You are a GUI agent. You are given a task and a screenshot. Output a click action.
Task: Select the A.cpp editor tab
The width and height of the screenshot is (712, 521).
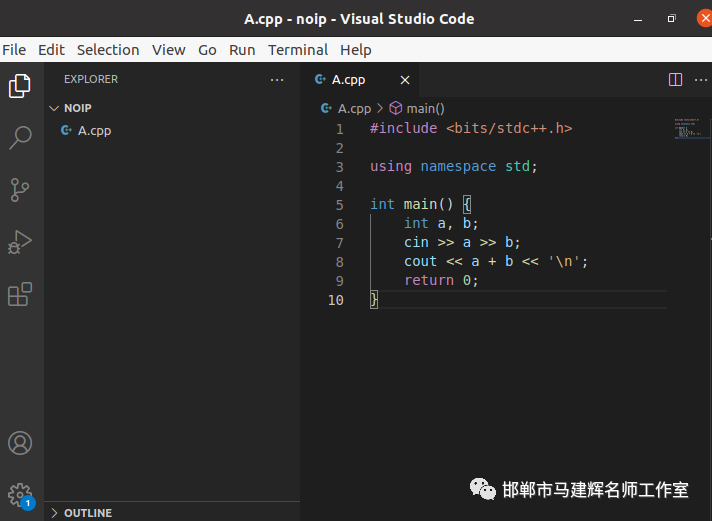[x=360, y=80]
